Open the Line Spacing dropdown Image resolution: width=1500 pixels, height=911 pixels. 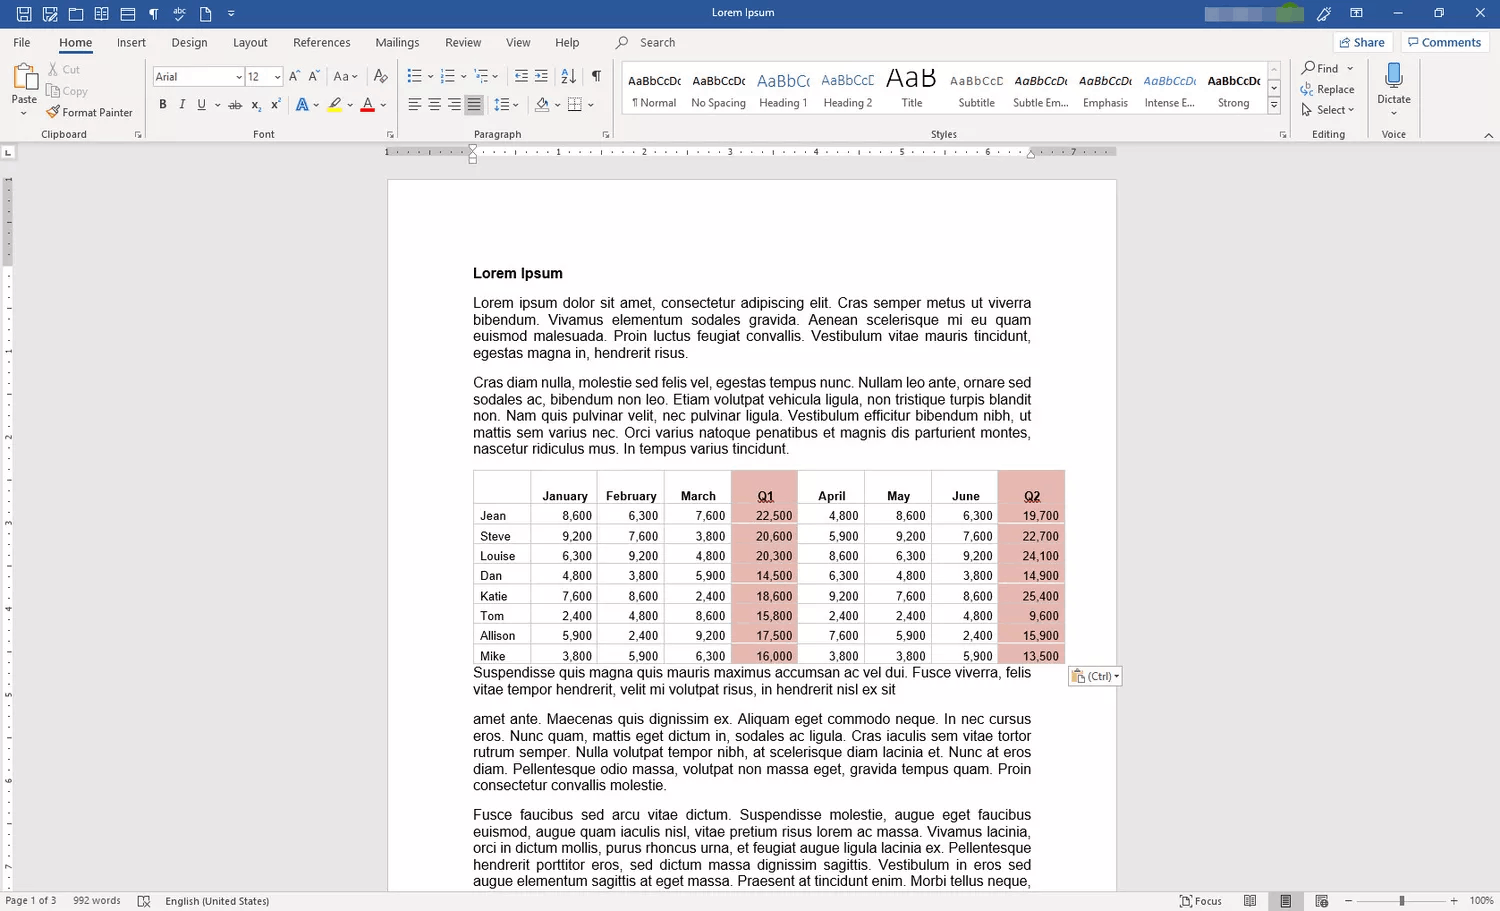point(507,104)
